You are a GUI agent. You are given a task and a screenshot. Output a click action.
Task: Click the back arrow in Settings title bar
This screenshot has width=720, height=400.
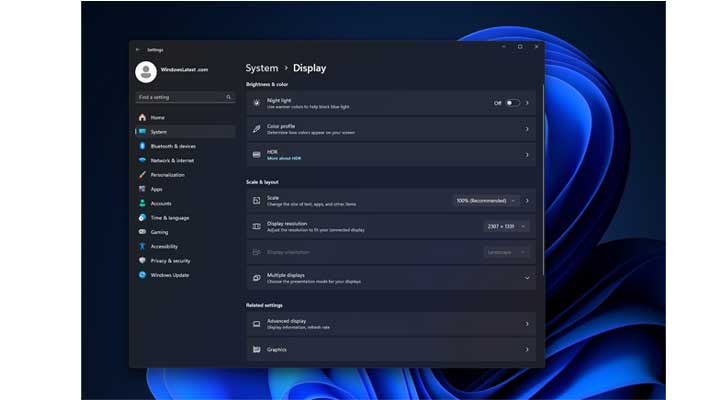click(138, 50)
